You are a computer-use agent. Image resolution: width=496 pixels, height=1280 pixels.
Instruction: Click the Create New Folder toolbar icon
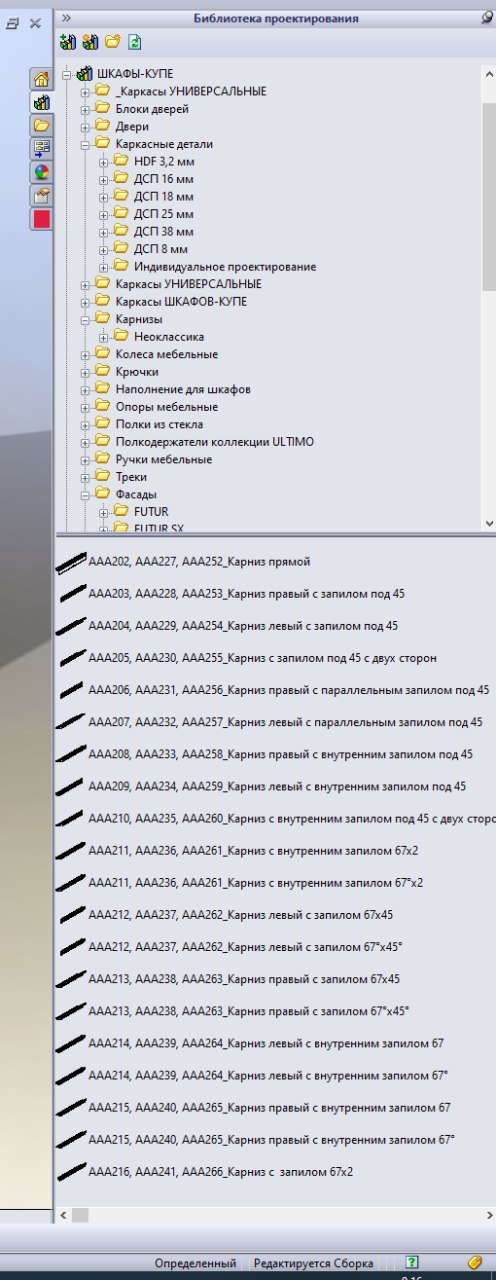(x=113, y=42)
